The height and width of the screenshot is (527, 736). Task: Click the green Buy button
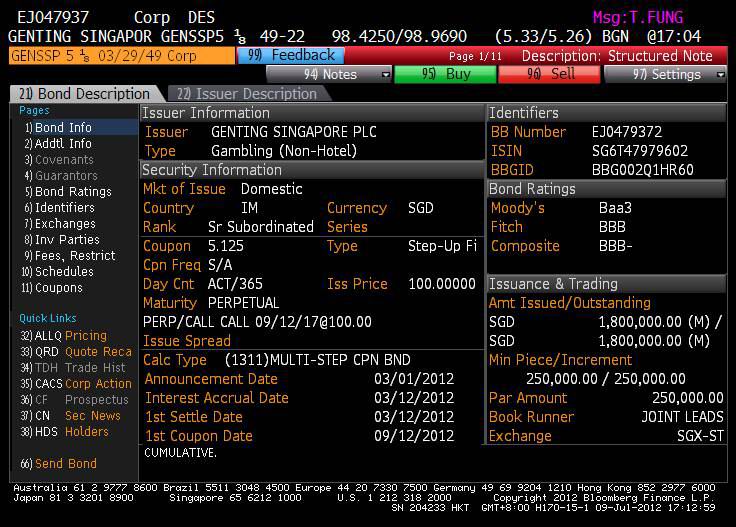(445, 74)
